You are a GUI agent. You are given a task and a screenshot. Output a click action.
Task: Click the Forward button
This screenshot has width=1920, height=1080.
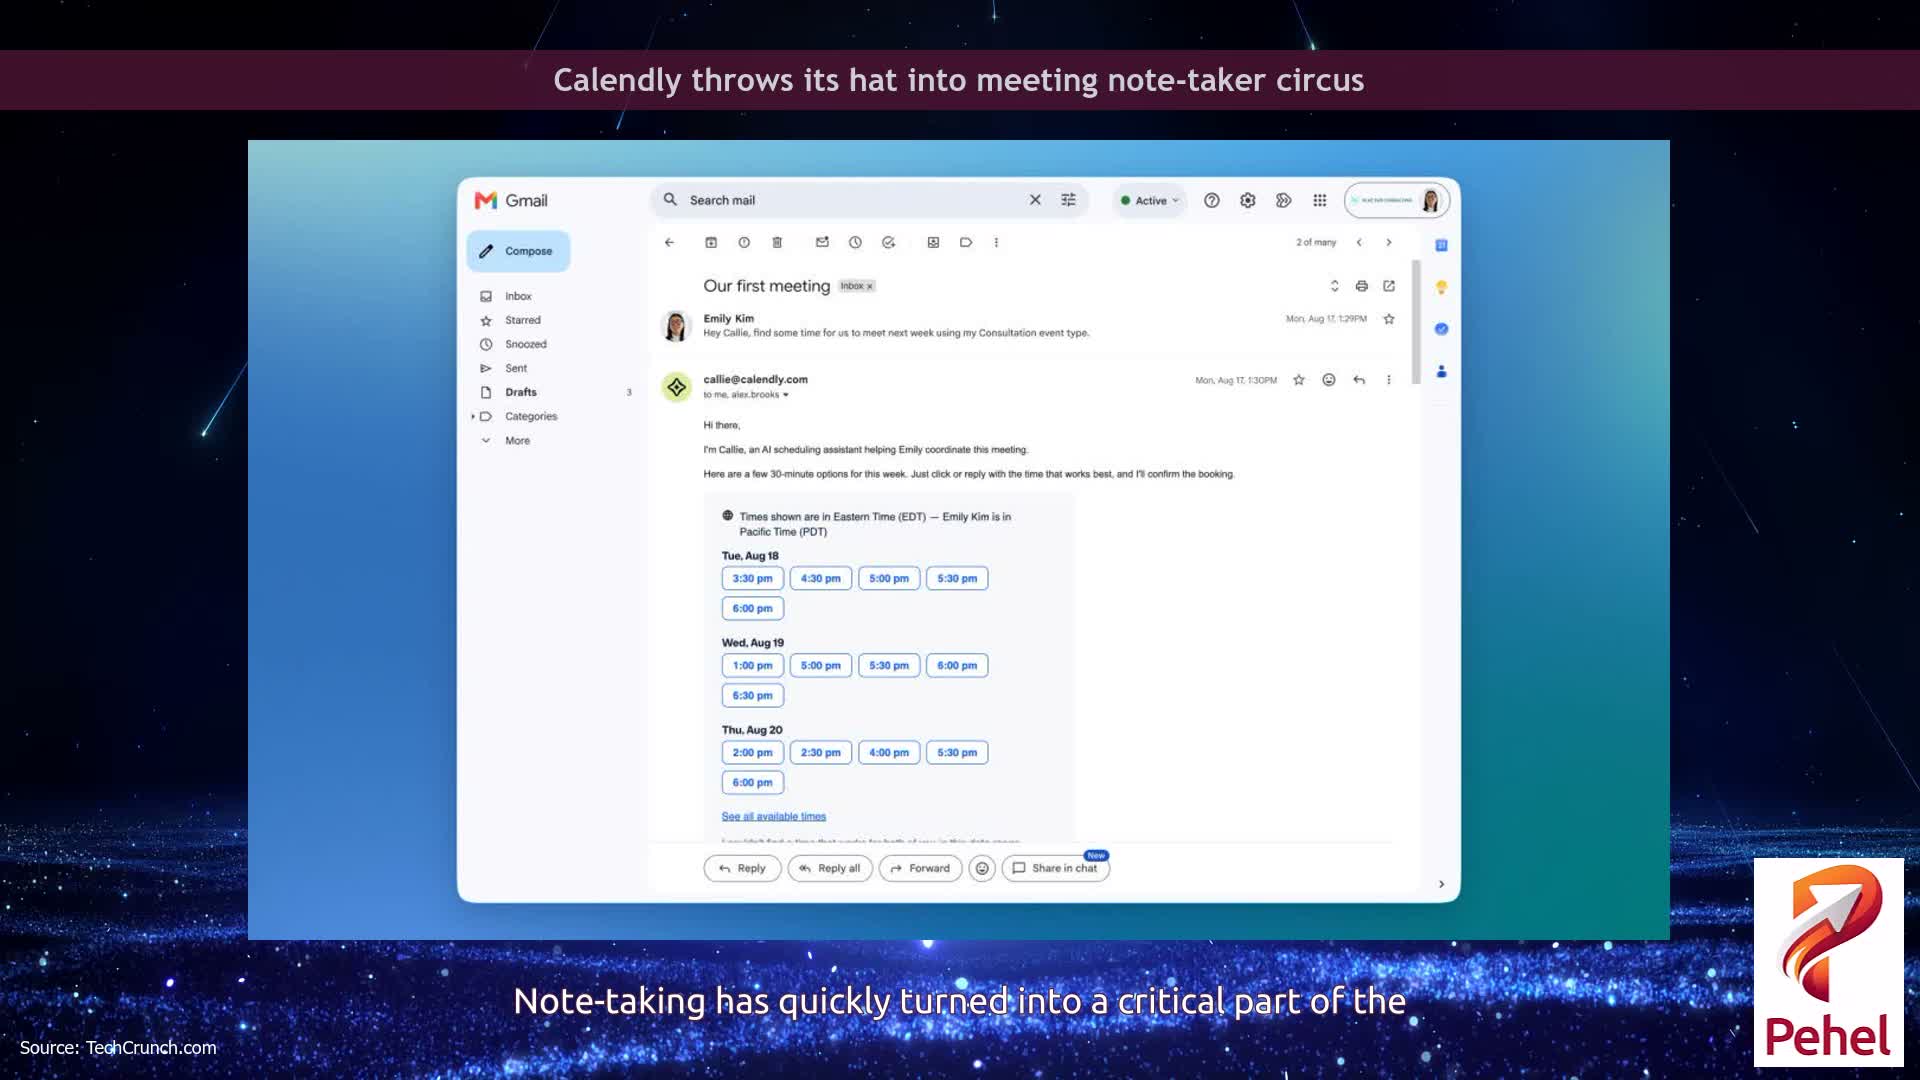[920, 868]
